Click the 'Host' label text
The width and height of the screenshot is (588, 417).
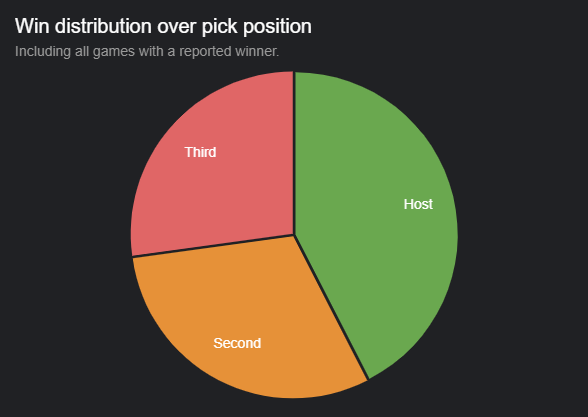[x=418, y=204]
